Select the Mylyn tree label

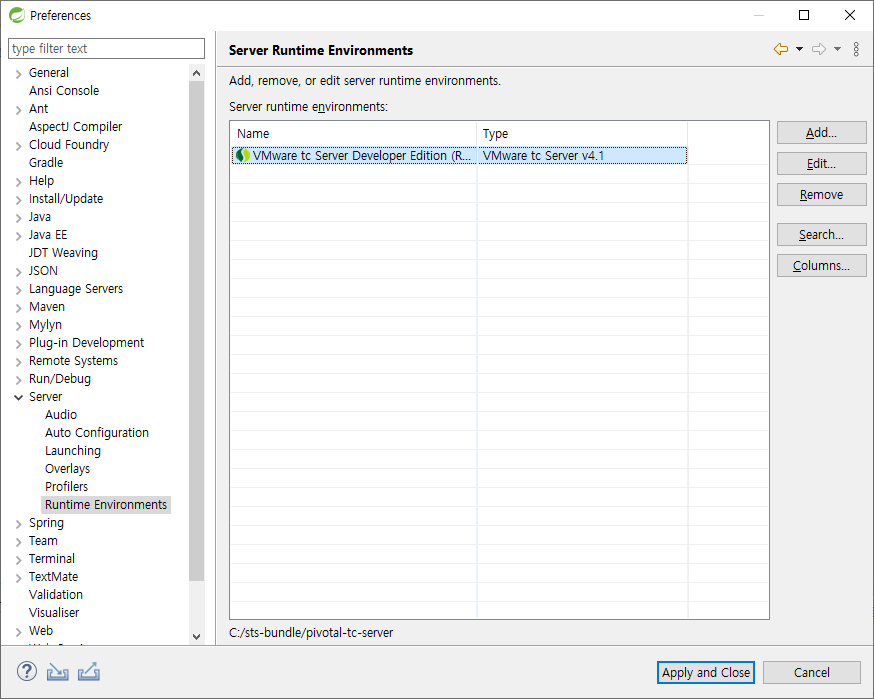point(45,324)
